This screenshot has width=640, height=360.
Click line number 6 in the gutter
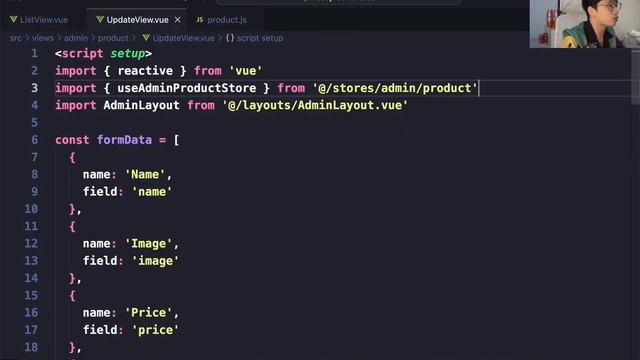click(34, 140)
